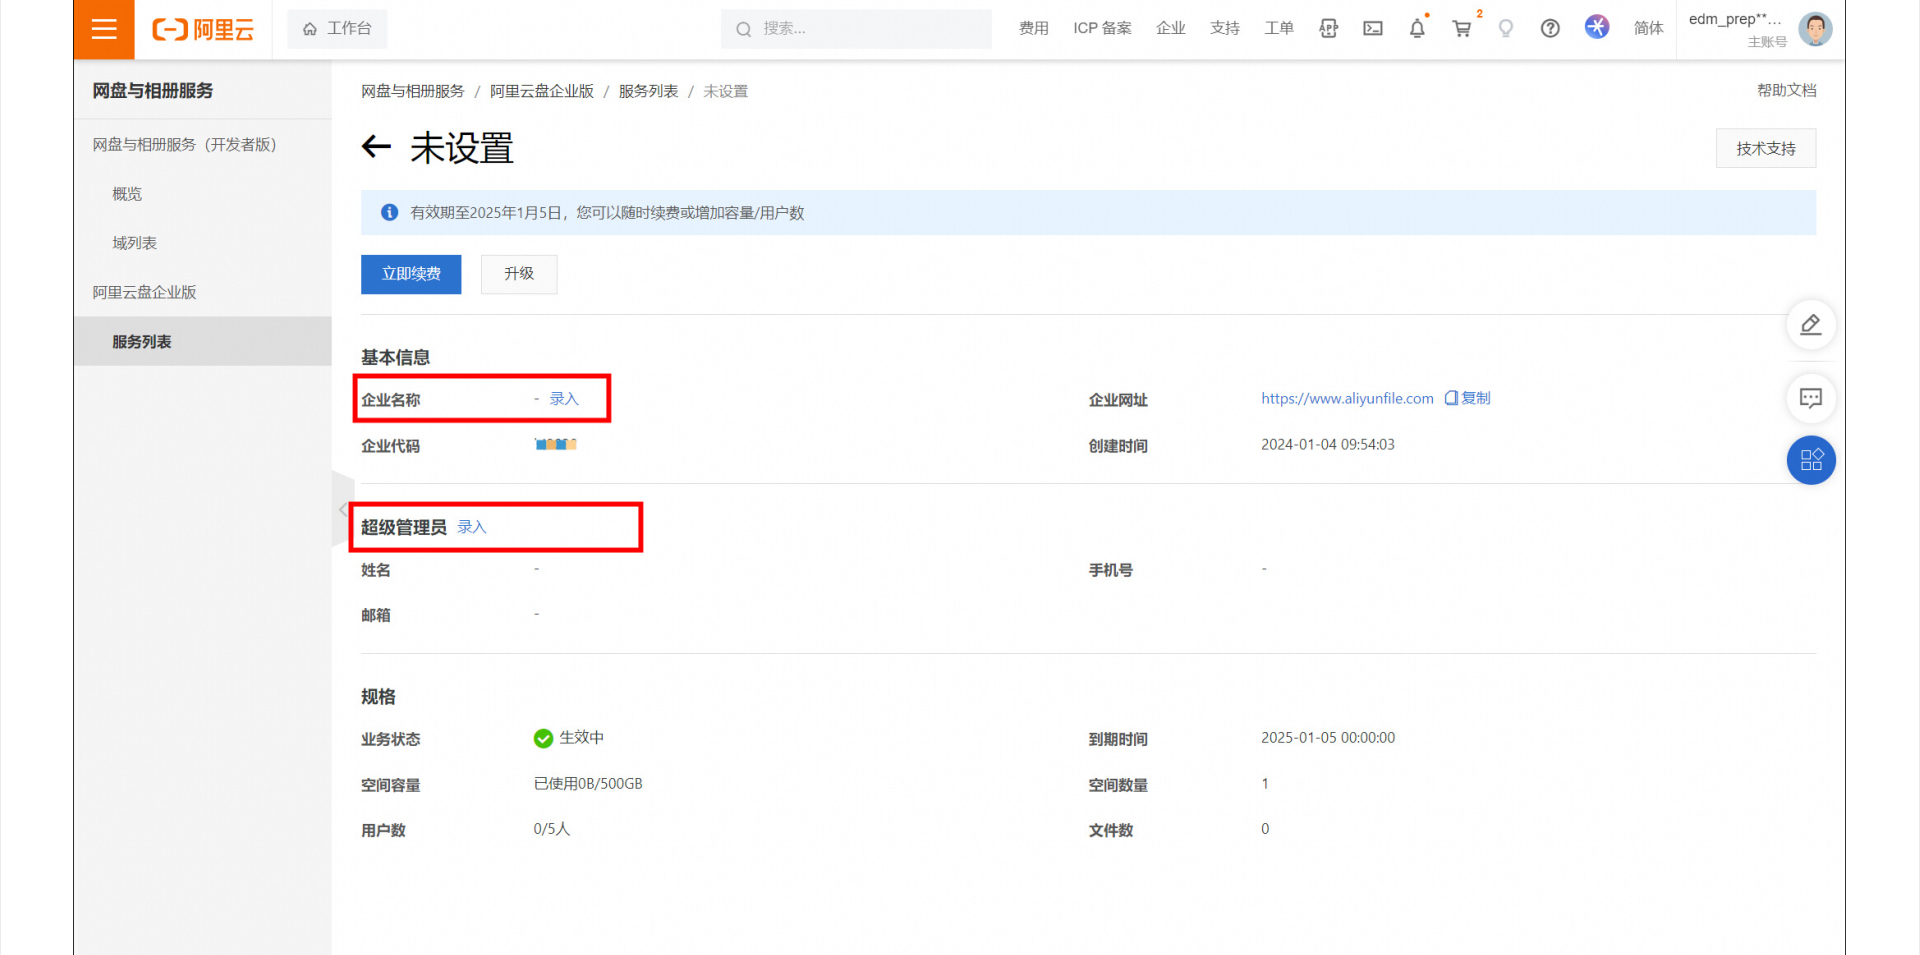
Task: Select the expiry time 2025-01-05 00:00:00
Action: pos(1328,737)
